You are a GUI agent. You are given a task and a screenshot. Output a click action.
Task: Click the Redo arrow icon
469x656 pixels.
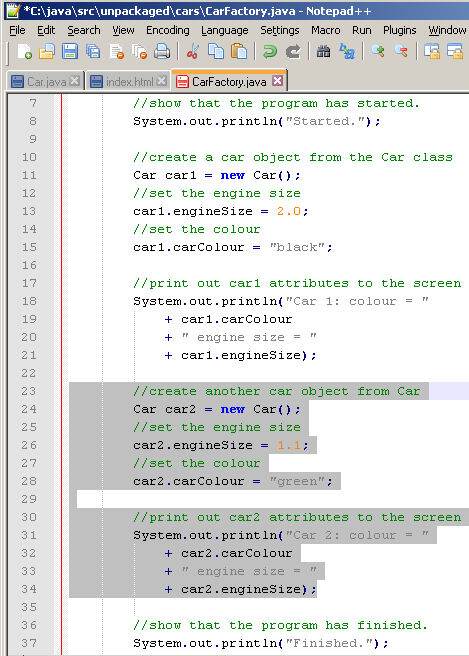pos(293,52)
